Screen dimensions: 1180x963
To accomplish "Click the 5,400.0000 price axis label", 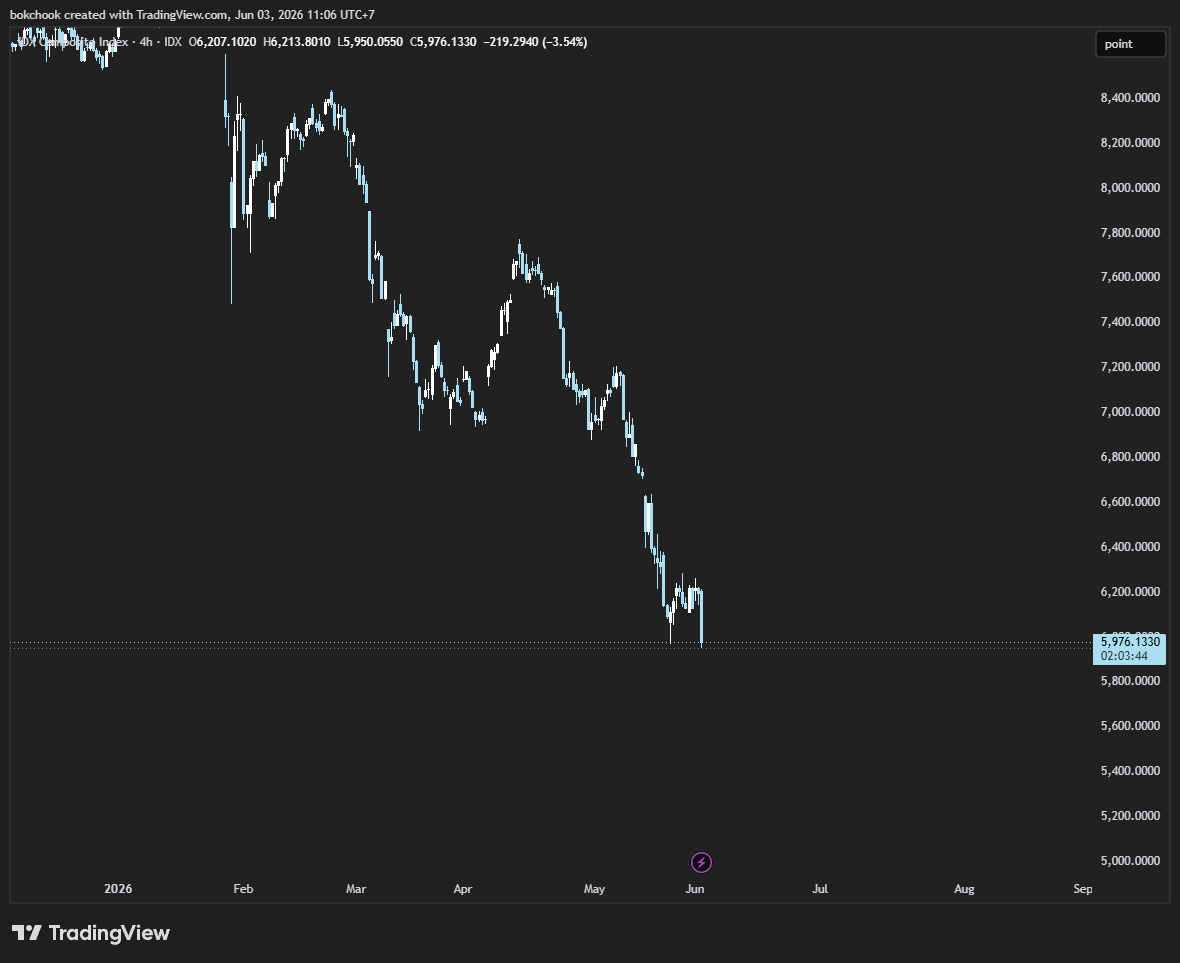I will [x=1130, y=771].
